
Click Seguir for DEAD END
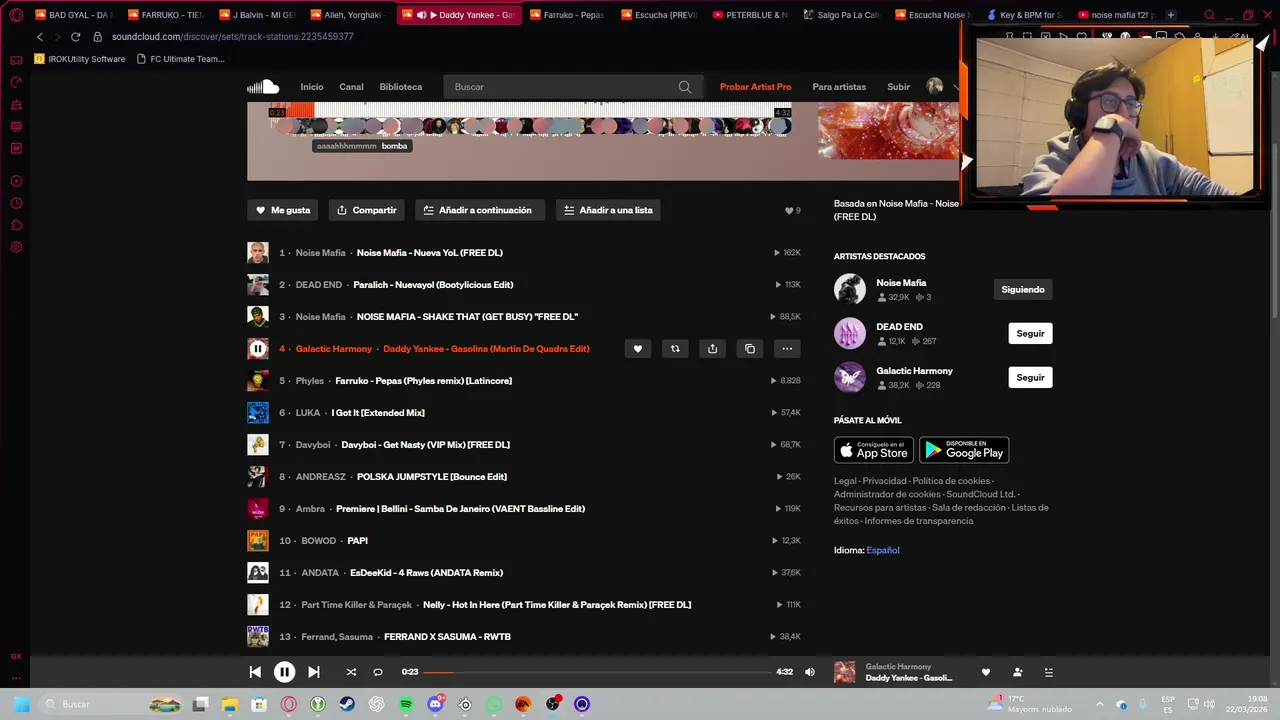click(1030, 334)
